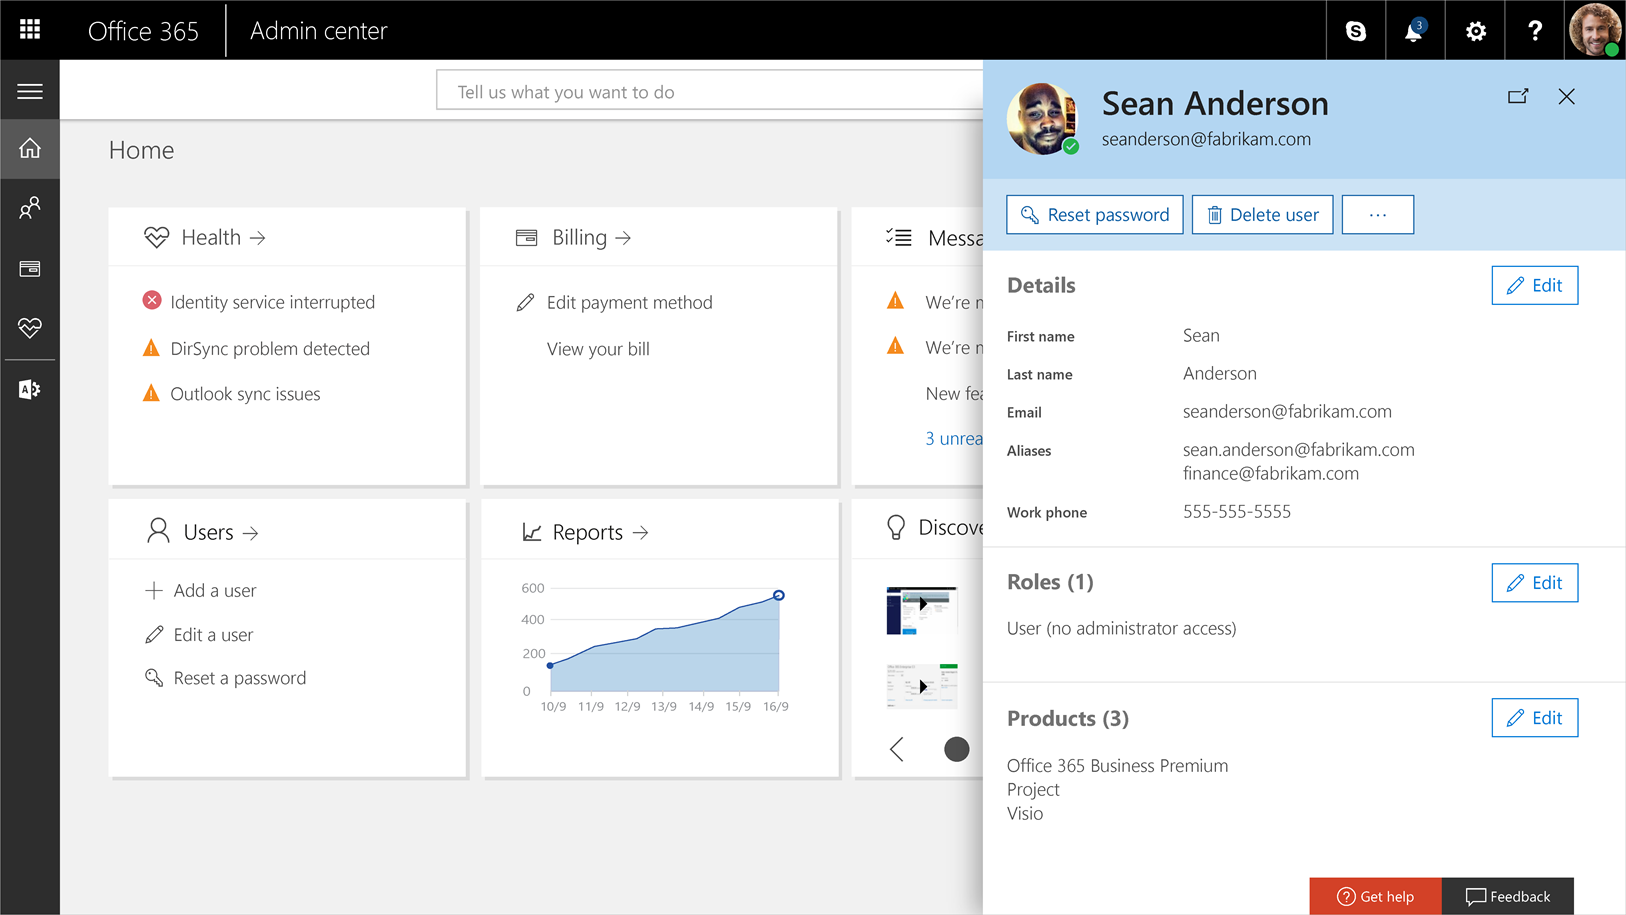
Task: Pop out Sean Anderson's profile card
Action: point(1518,96)
